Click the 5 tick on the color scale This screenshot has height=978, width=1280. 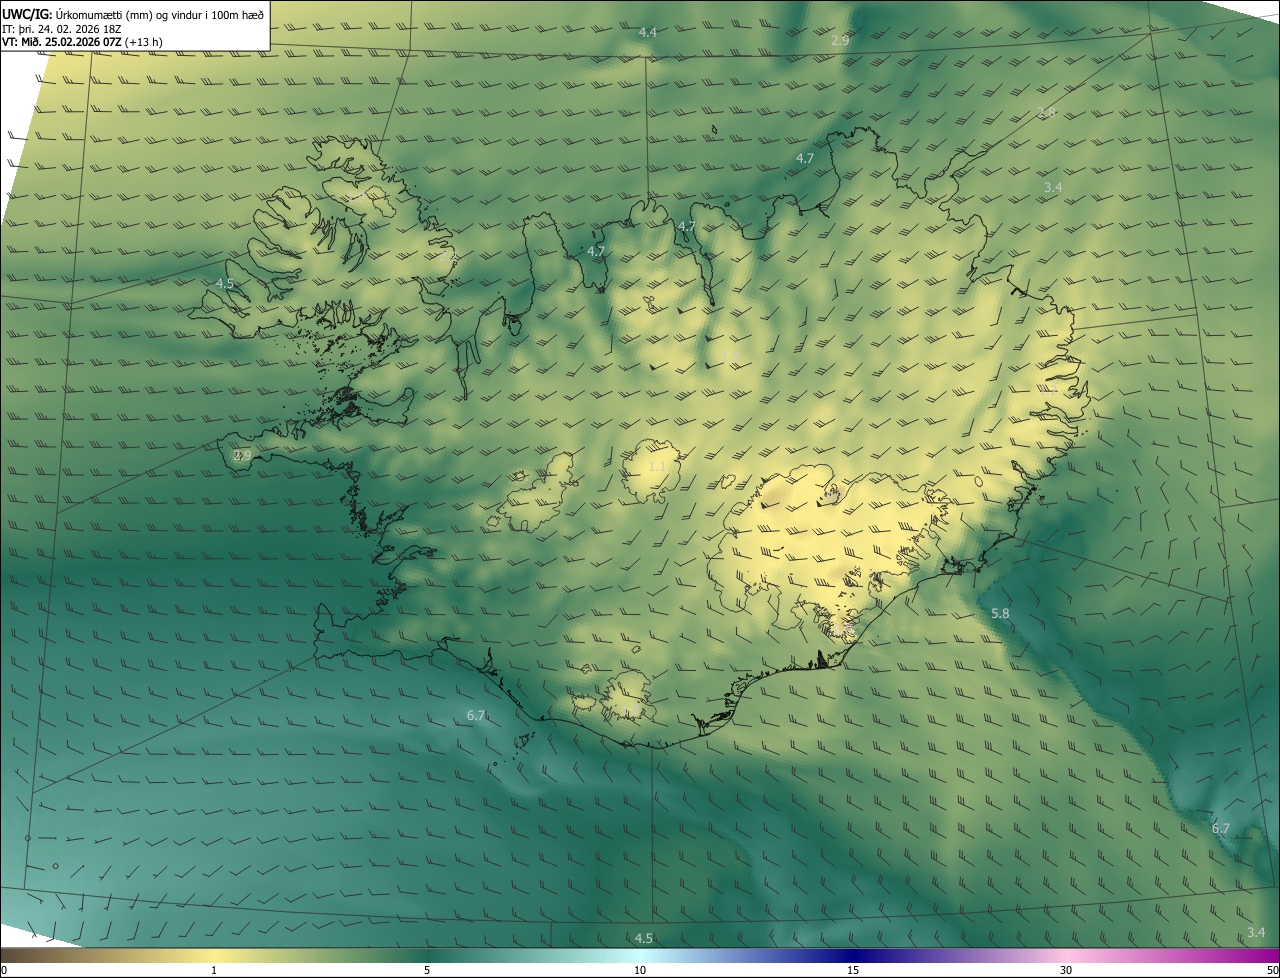(427, 970)
